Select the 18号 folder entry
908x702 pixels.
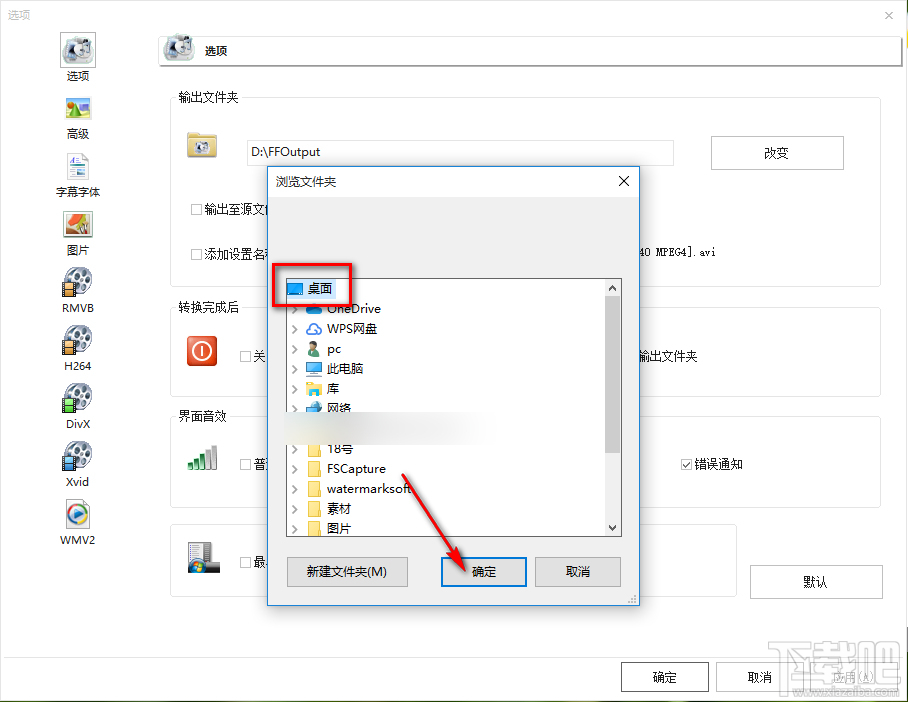340,449
